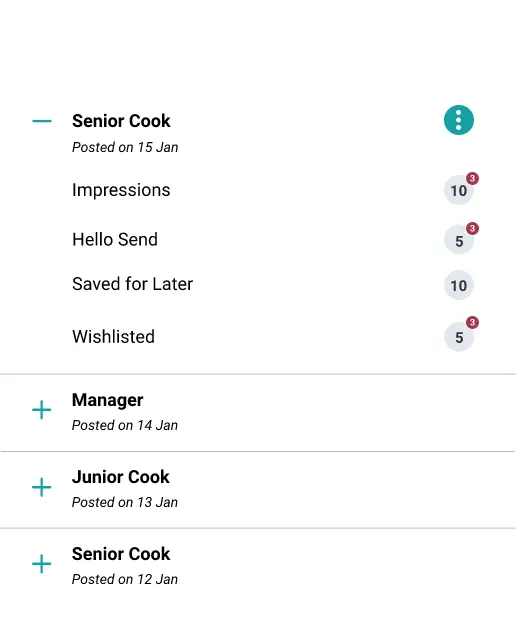Click the Hello Send count badge showing 5

(459, 240)
